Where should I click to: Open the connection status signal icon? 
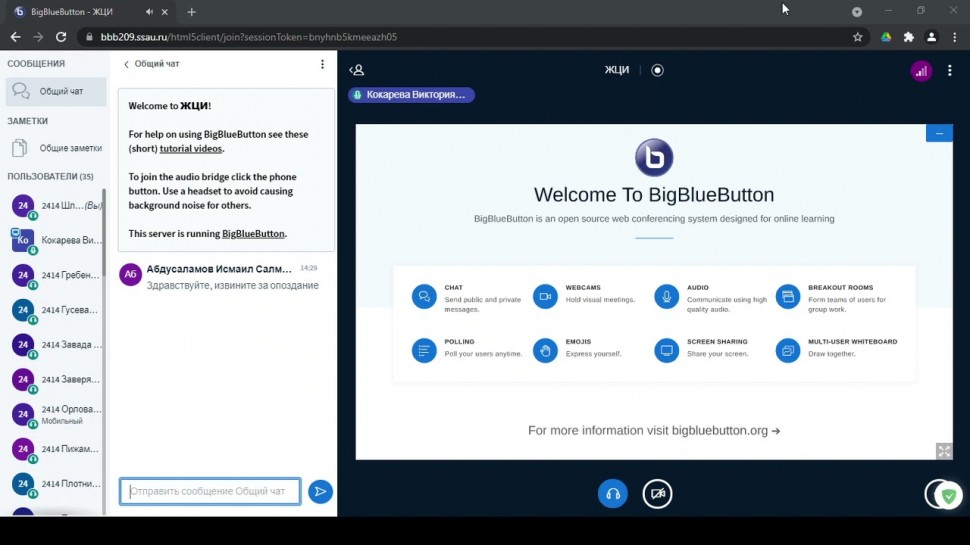920,70
